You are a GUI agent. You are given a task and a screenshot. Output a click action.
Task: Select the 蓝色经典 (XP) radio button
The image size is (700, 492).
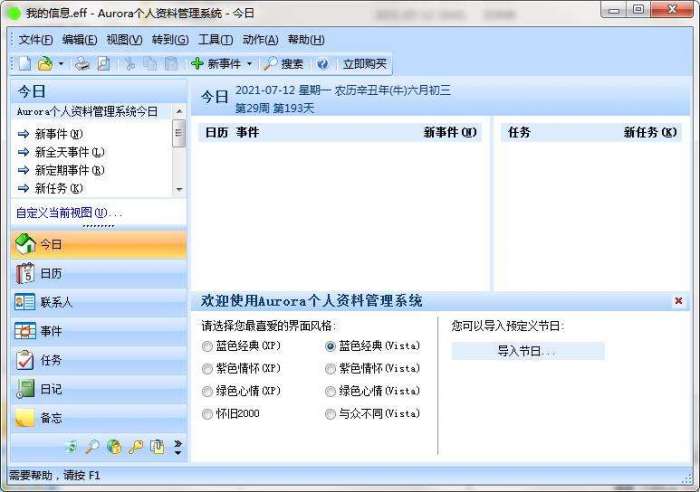point(207,346)
